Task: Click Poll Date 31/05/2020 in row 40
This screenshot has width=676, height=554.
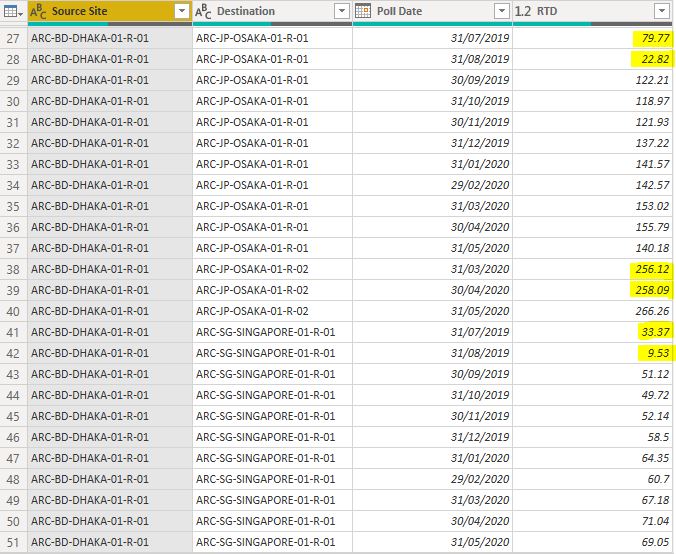Action: point(480,311)
